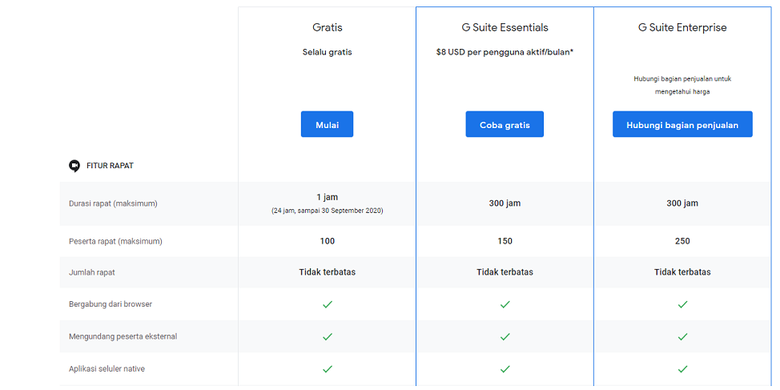Click the Coba gratis button

504,124
